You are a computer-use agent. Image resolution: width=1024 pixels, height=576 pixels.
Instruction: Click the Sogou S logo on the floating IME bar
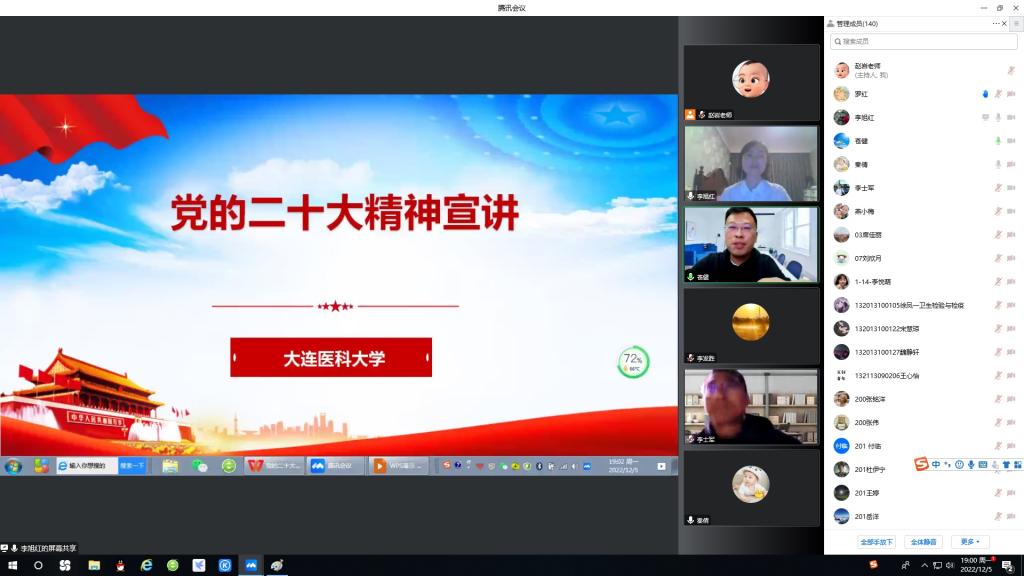[x=921, y=464]
